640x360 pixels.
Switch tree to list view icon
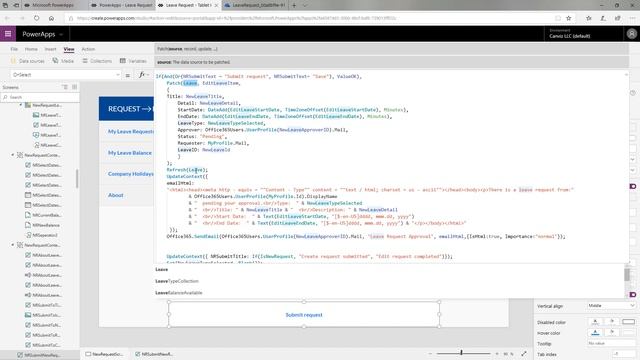coord(65,87)
